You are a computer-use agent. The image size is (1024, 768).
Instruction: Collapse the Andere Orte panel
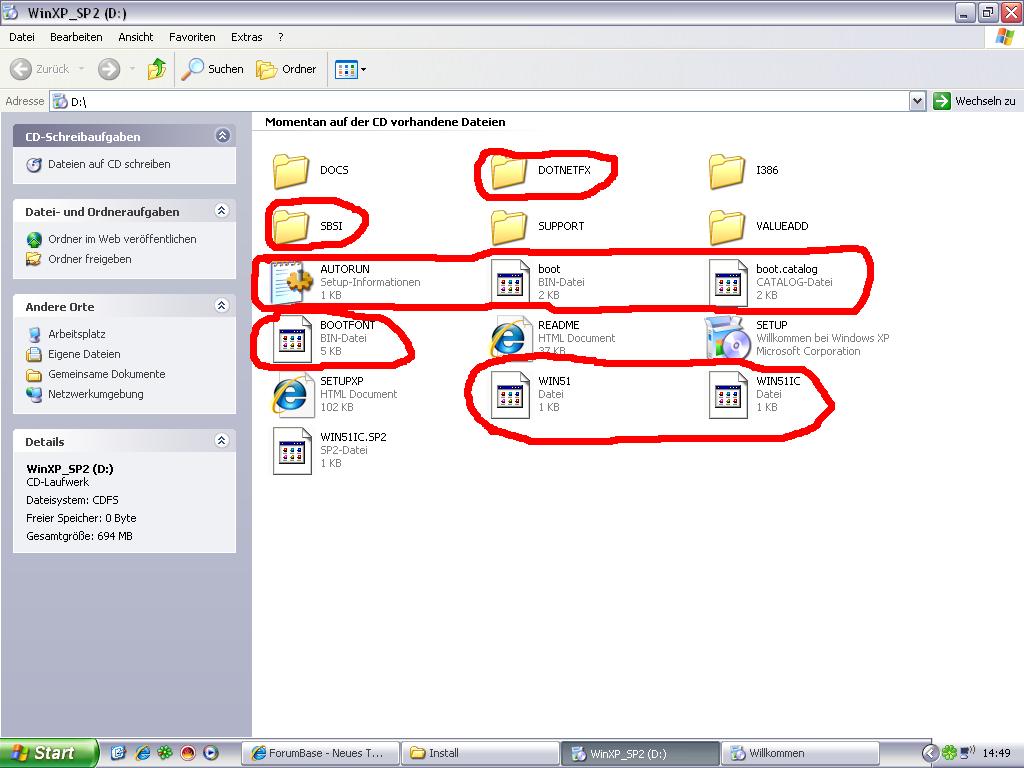click(x=222, y=306)
